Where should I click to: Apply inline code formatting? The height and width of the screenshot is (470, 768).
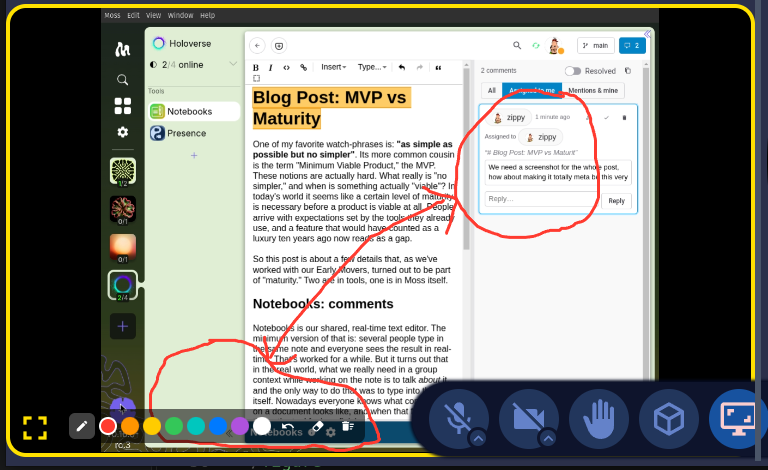click(x=287, y=68)
